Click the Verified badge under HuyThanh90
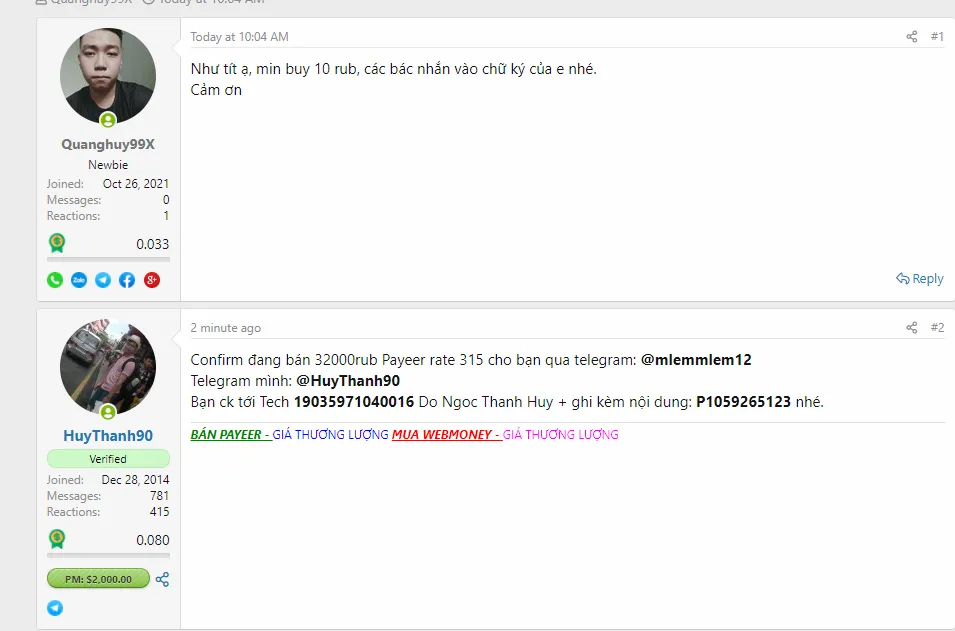955x631 pixels. pos(108,459)
